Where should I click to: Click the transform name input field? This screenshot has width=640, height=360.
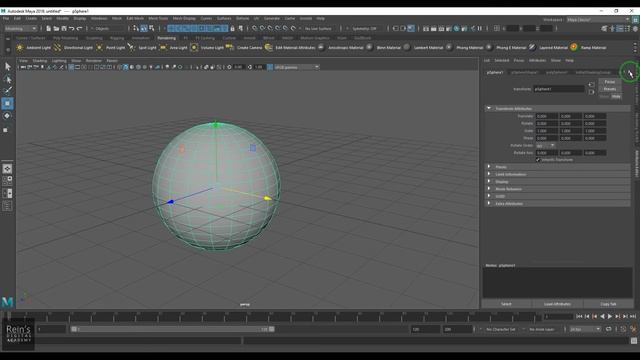[x=559, y=89]
